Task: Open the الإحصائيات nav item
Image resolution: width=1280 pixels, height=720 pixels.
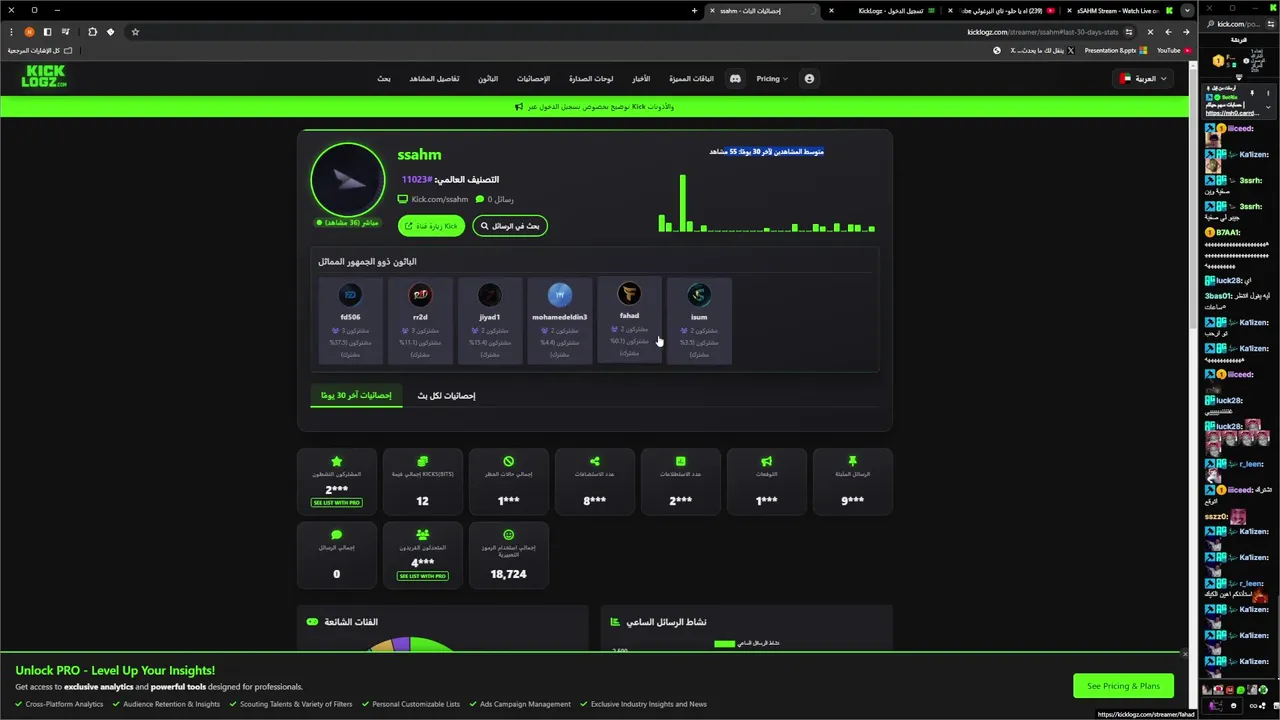Action: point(533,78)
